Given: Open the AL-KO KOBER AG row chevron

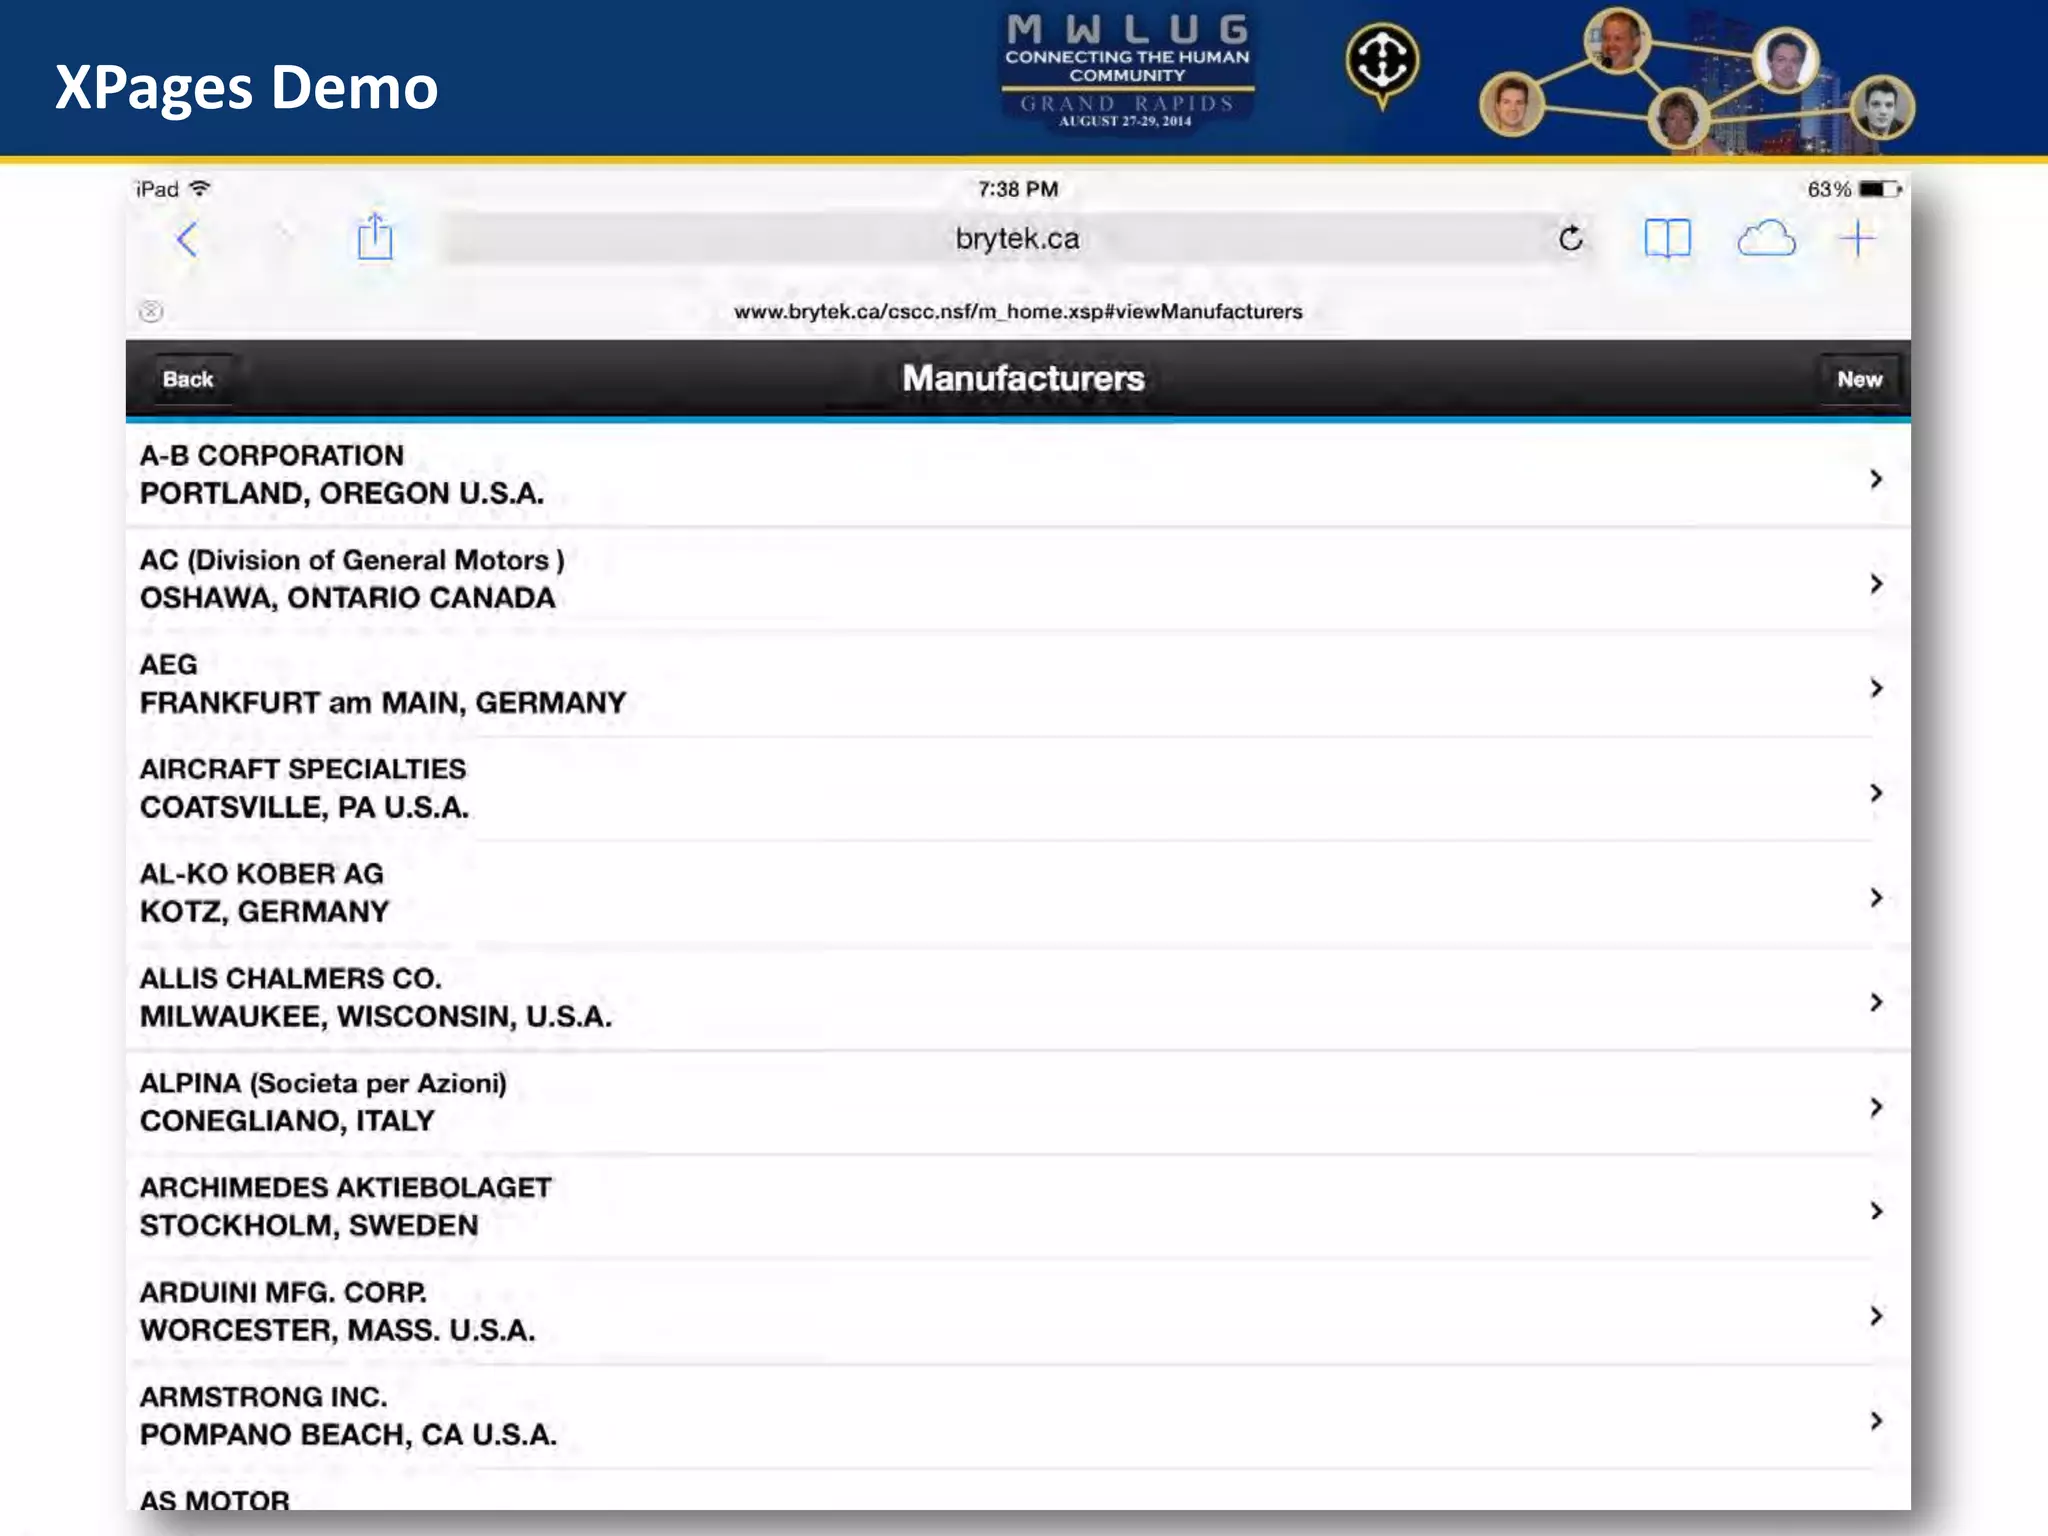Looking at the screenshot, I should click(1876, 897).
